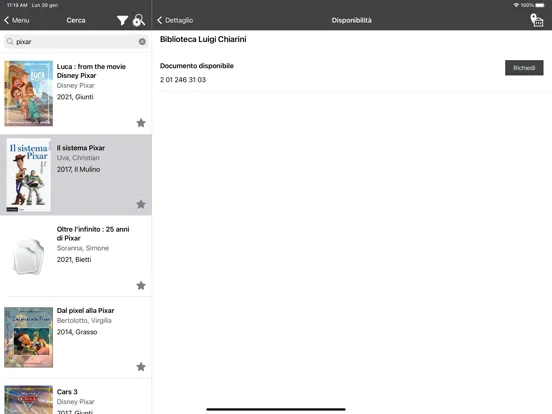
Task: Click 2021, Bietti publication info
Action: (x=74, y=259)
